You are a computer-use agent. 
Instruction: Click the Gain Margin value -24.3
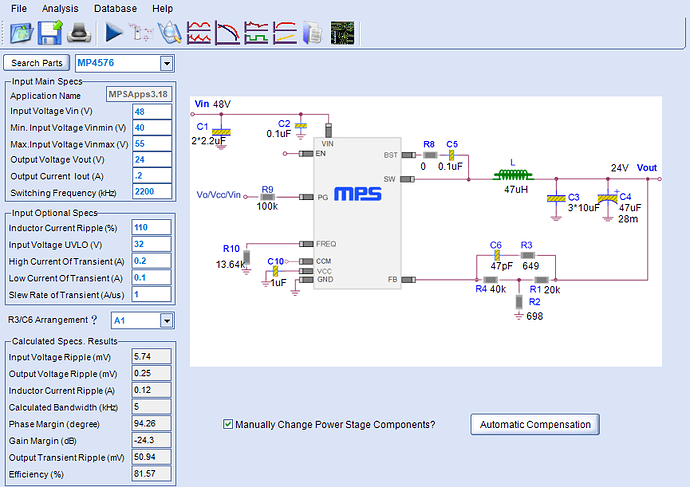pyautogui.click(x=151, y=440)
